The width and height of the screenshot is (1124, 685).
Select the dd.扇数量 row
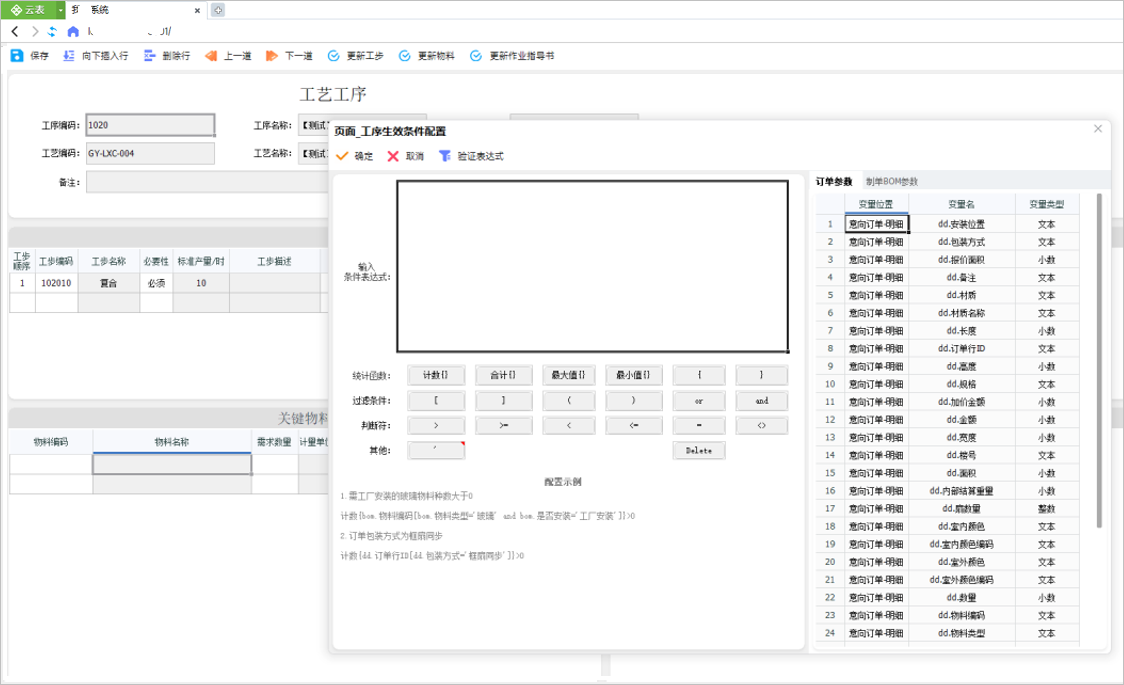point(948,509)
